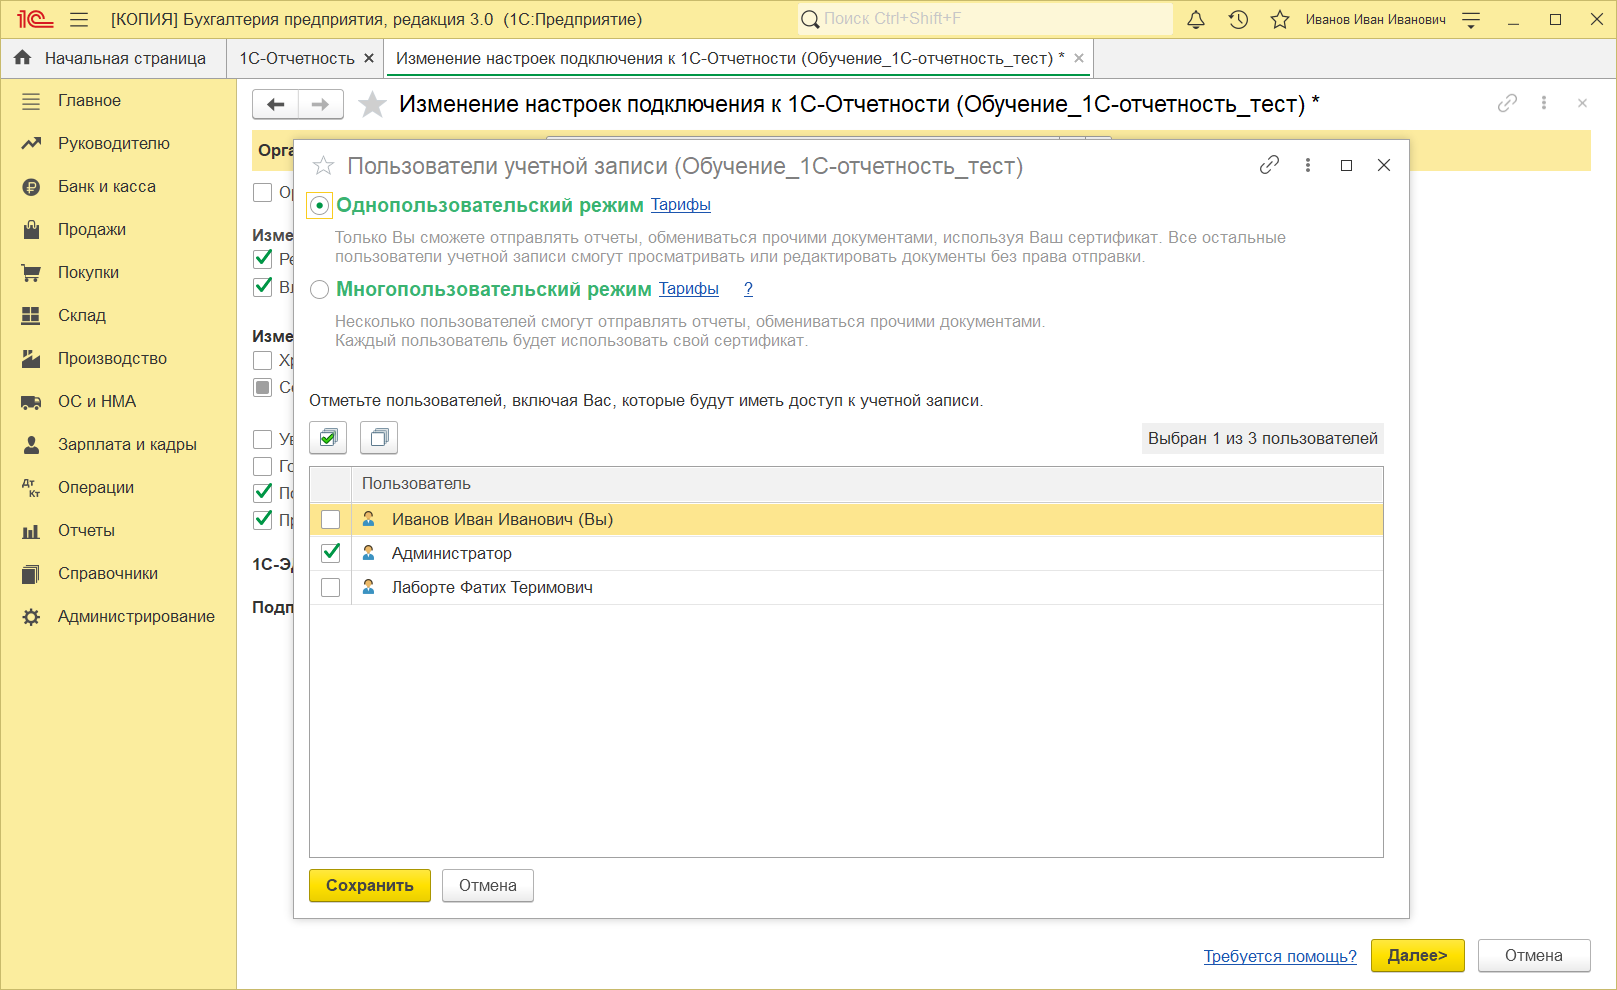Click Отмена in settings form
This screenshot has width=1617, height=990.
(x=1534, y=956)
